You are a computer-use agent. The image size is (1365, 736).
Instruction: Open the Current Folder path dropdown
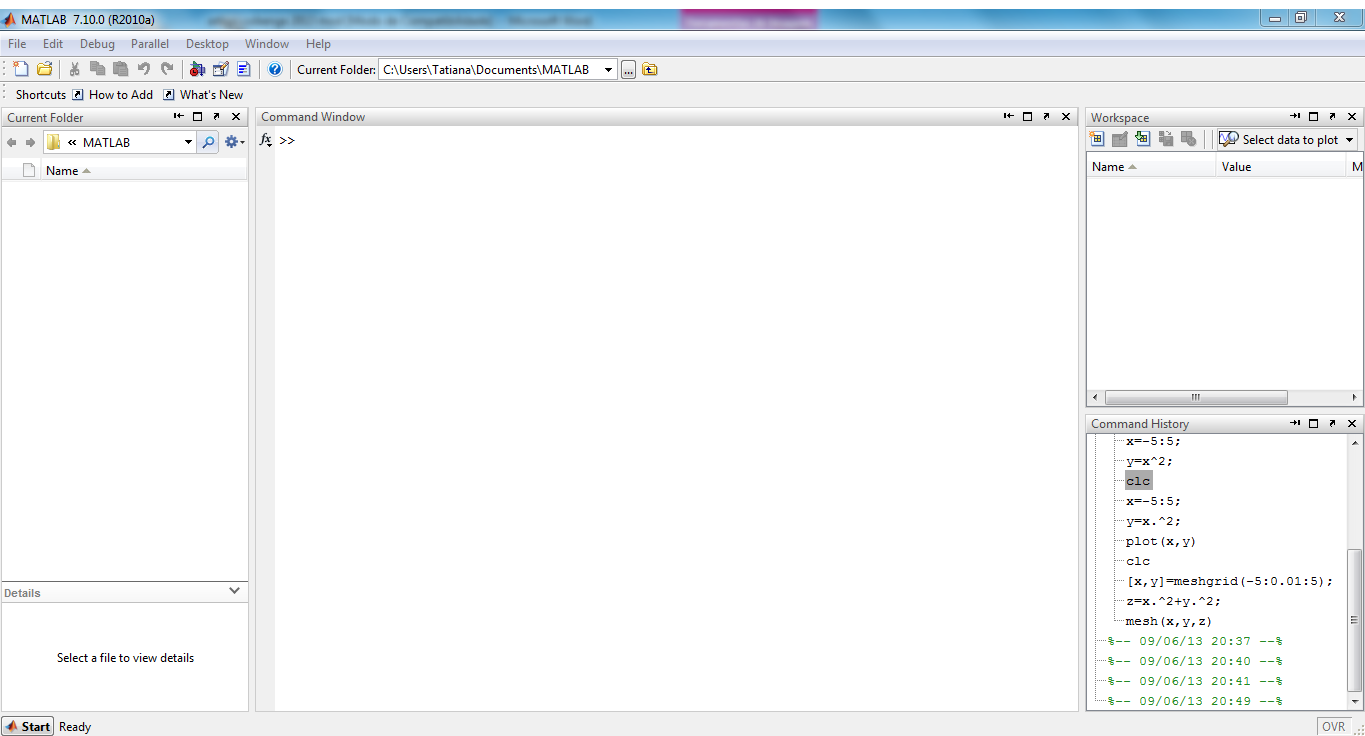point(609,70)
